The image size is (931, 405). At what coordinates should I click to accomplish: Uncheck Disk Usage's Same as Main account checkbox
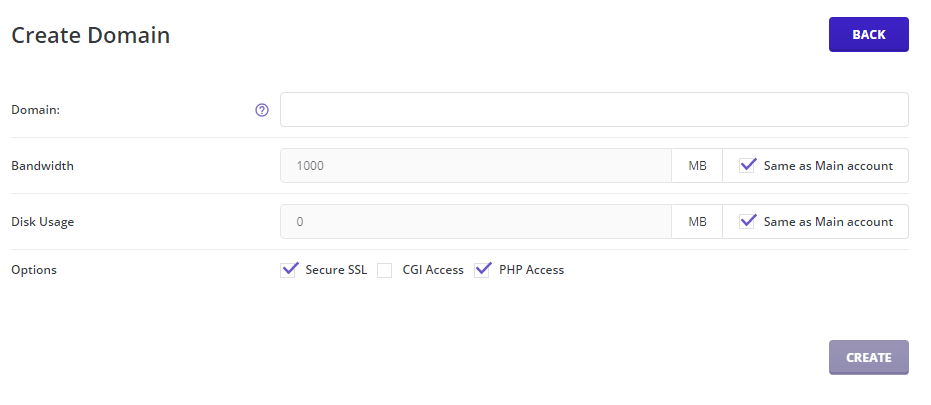pos(747,222)
